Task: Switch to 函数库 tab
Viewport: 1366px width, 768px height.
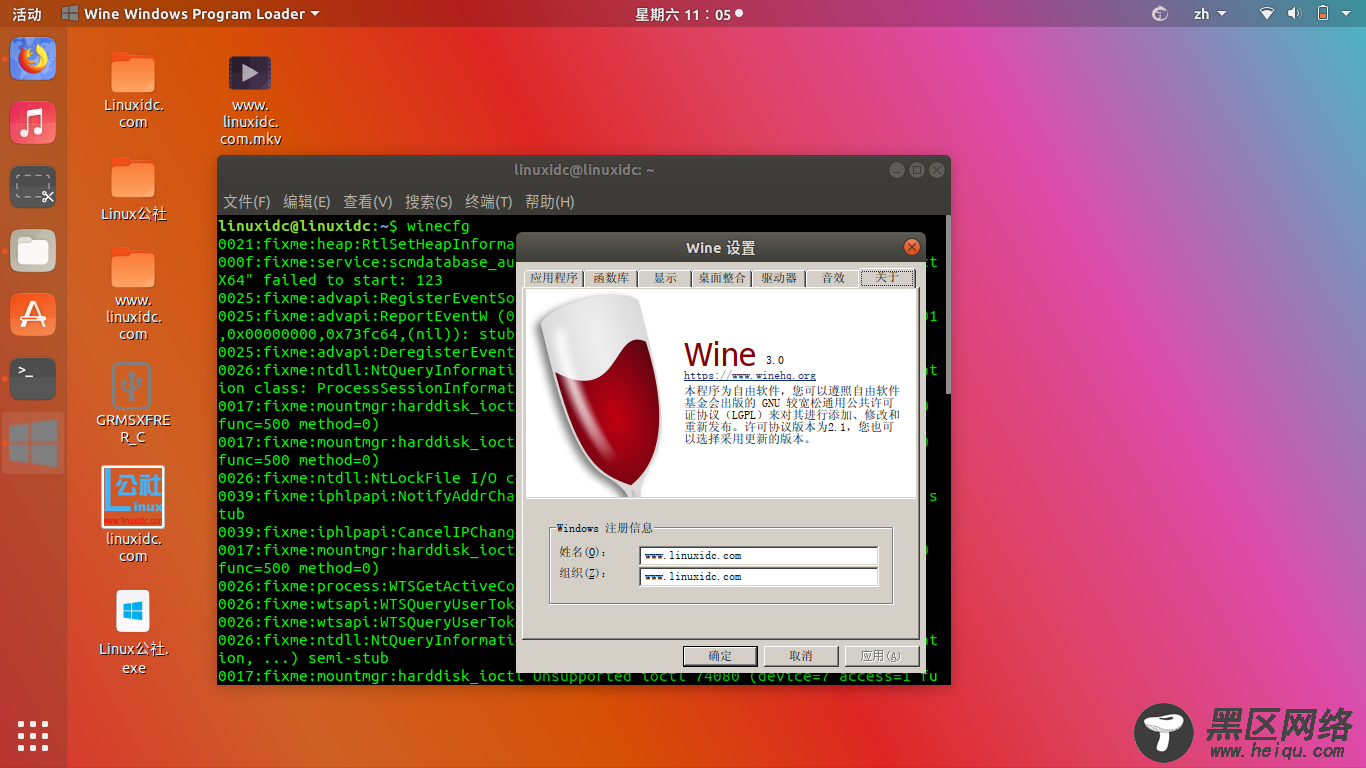Action: pyautogui.click(x=611, y=278)
